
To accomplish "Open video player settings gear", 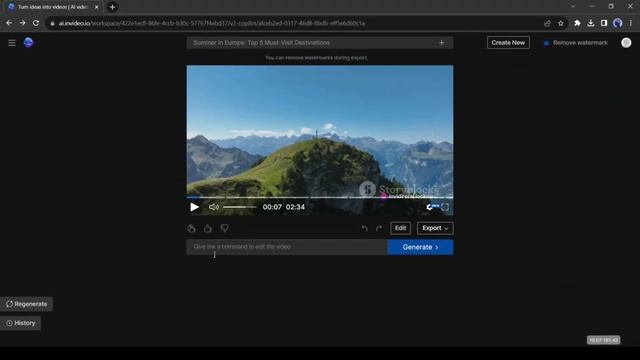I will point(429,207).
